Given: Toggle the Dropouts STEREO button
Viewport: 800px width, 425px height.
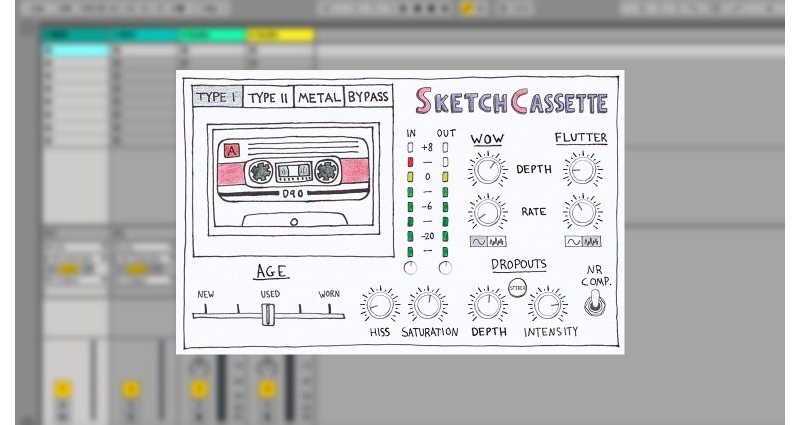Looking at the screenshot, I should (x=517, y=288).
